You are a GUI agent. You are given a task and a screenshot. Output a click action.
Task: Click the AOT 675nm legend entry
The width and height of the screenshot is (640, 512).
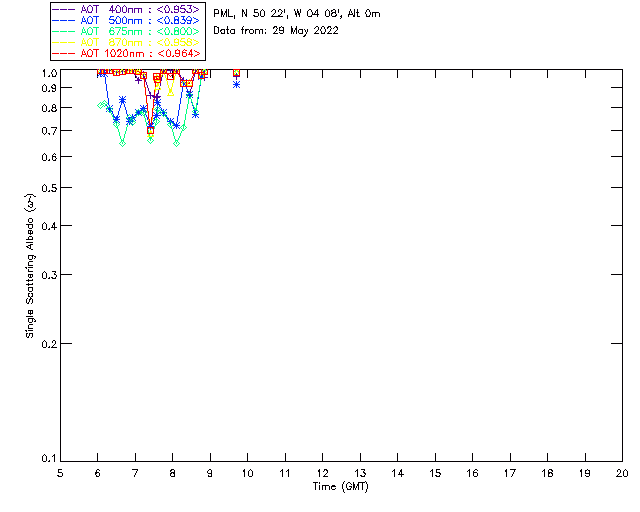pos(126,31)
